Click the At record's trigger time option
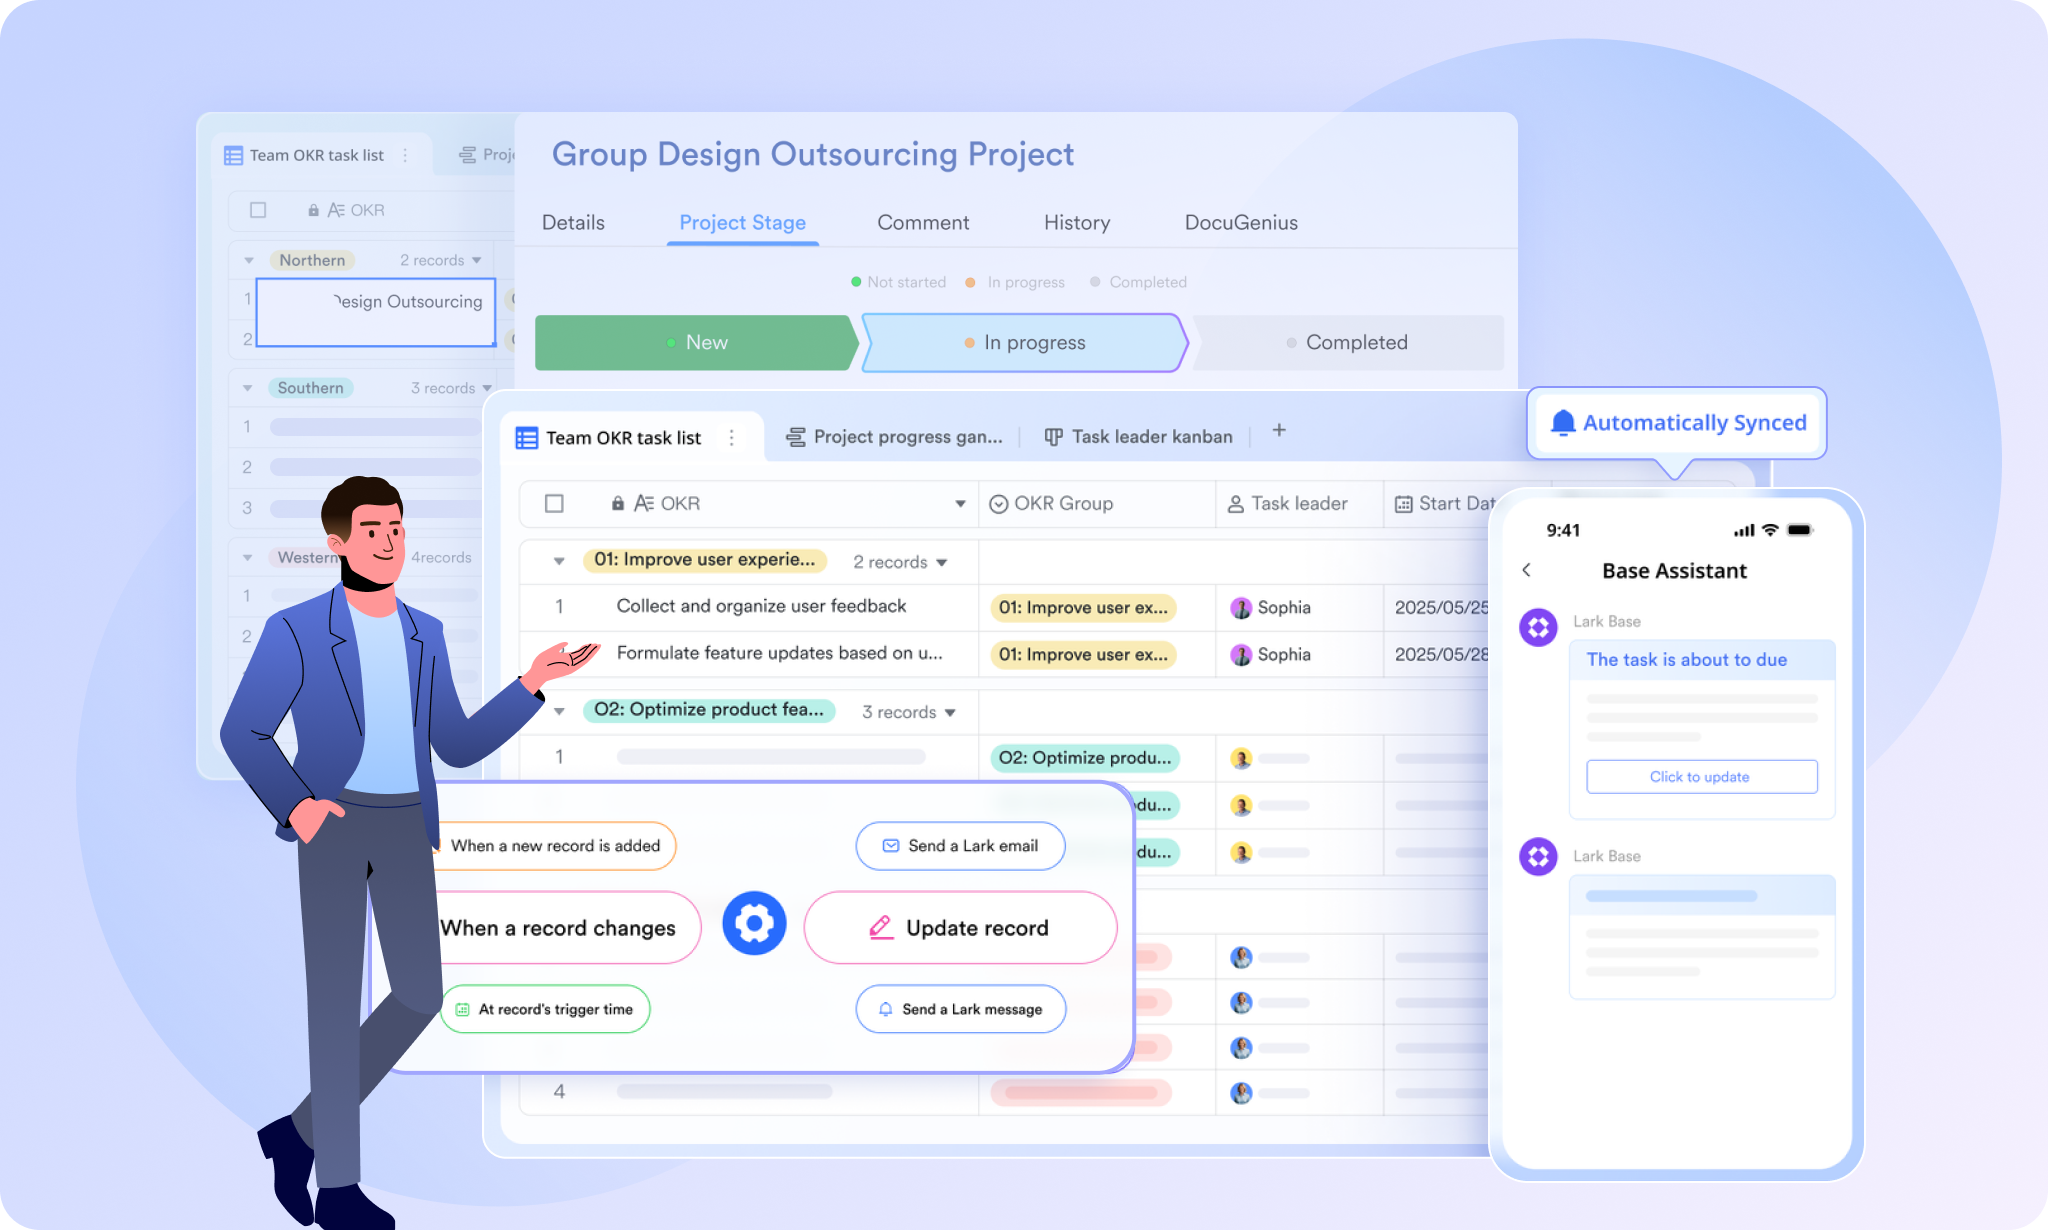2048x1230 pixels. coord(545,1009)
